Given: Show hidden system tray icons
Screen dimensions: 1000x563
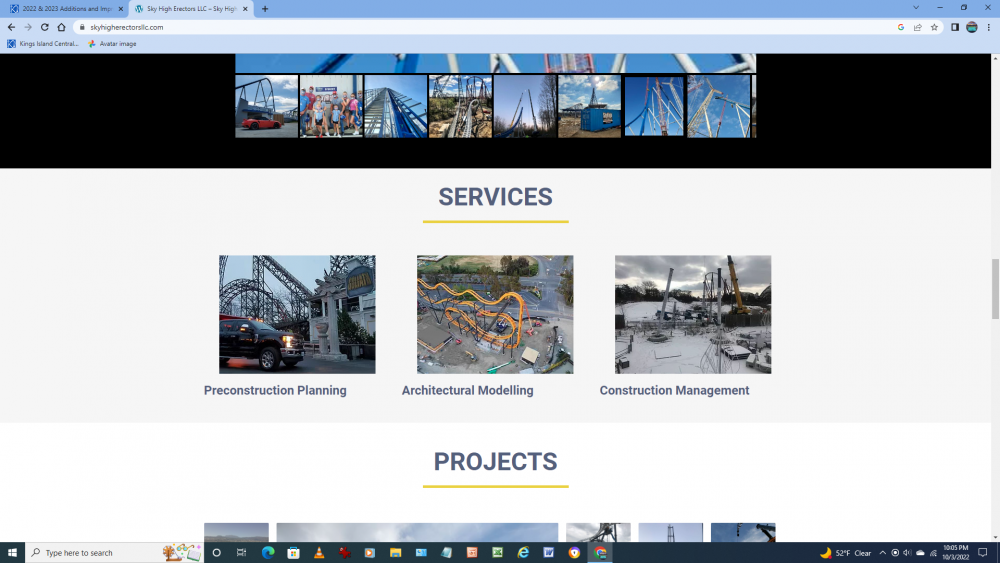Looking at the screenshot, I should coord(883,553).
